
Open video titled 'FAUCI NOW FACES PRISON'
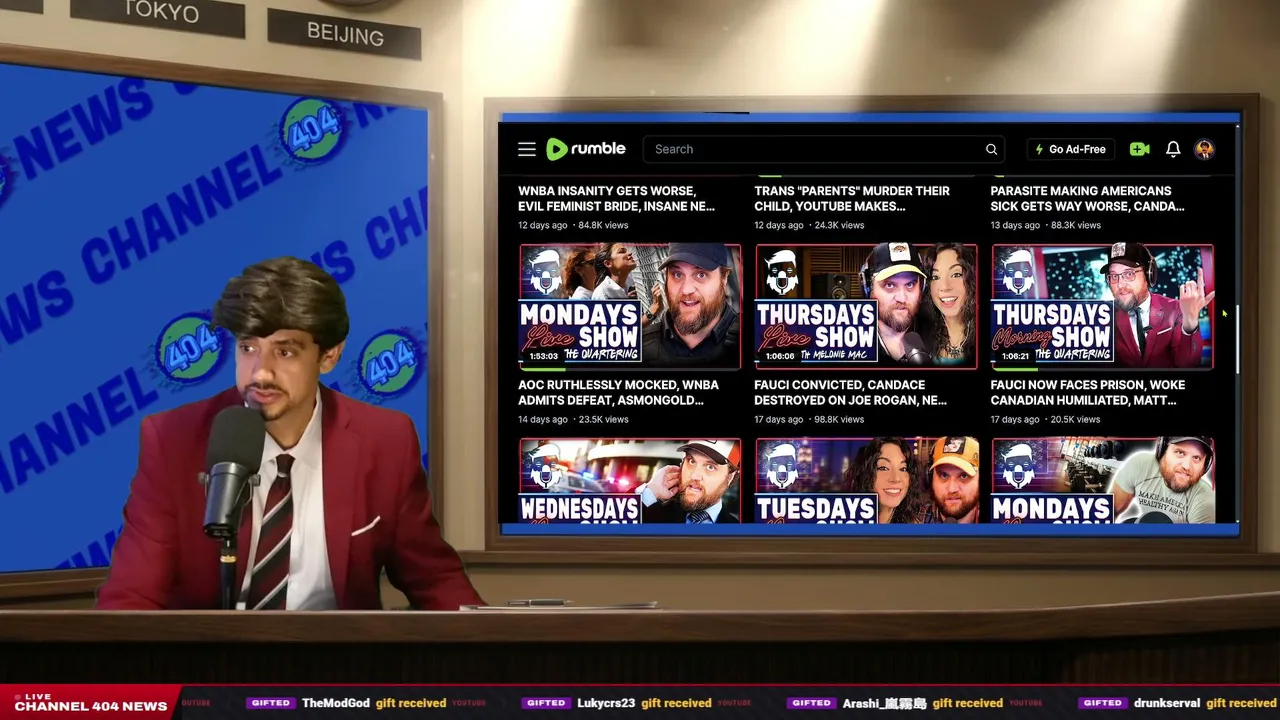1088,392
